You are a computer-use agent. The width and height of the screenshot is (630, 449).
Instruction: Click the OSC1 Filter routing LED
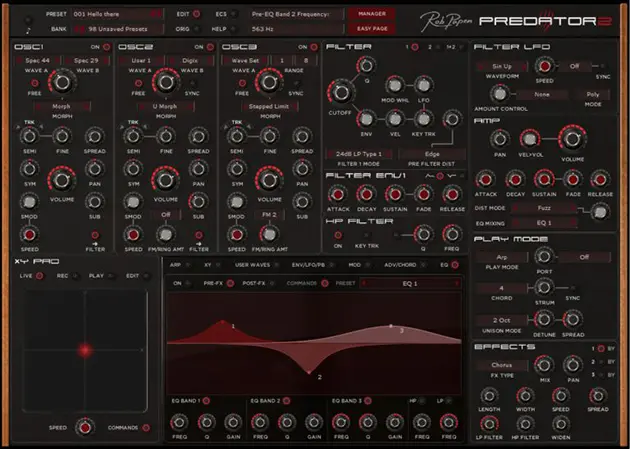[x=97, y=233]
